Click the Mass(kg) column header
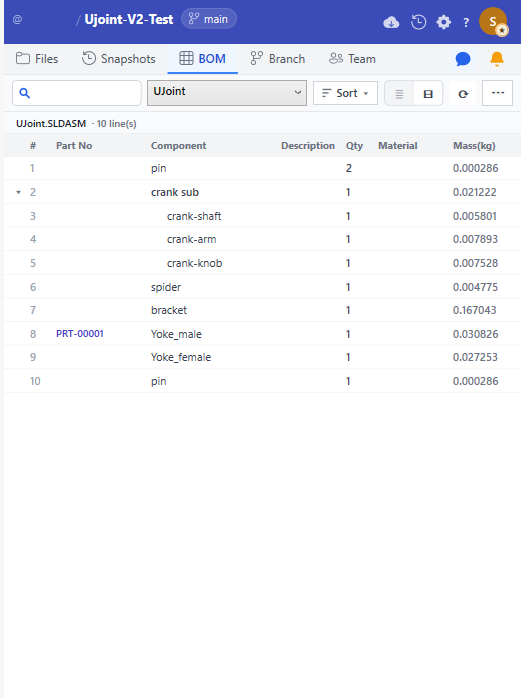The width and height of the screenshot is (521, 698). point(474,146)
